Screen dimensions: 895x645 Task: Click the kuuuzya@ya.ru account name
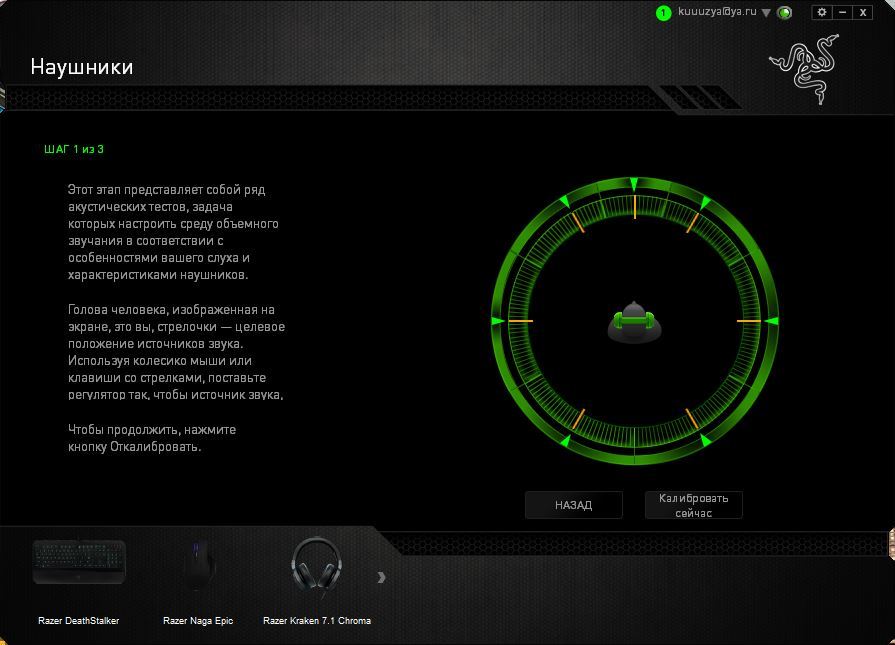coord(717,12)
